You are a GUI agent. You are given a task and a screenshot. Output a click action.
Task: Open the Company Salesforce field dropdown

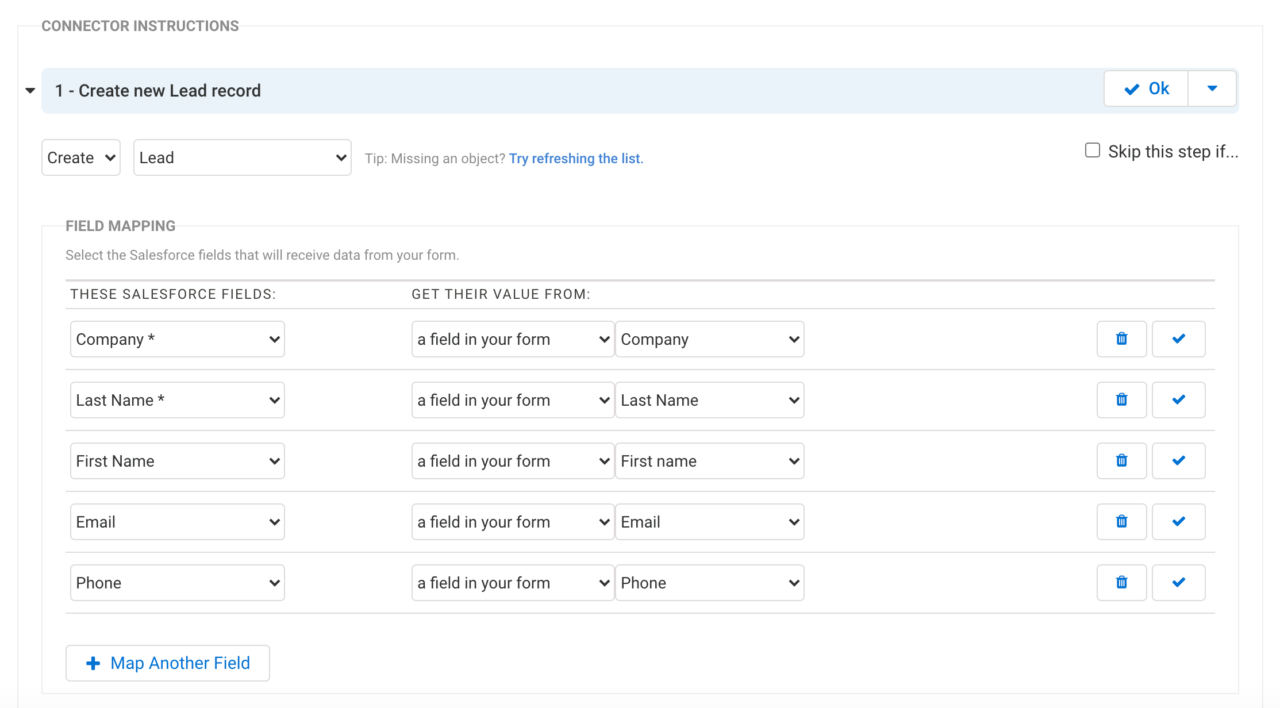177,338
